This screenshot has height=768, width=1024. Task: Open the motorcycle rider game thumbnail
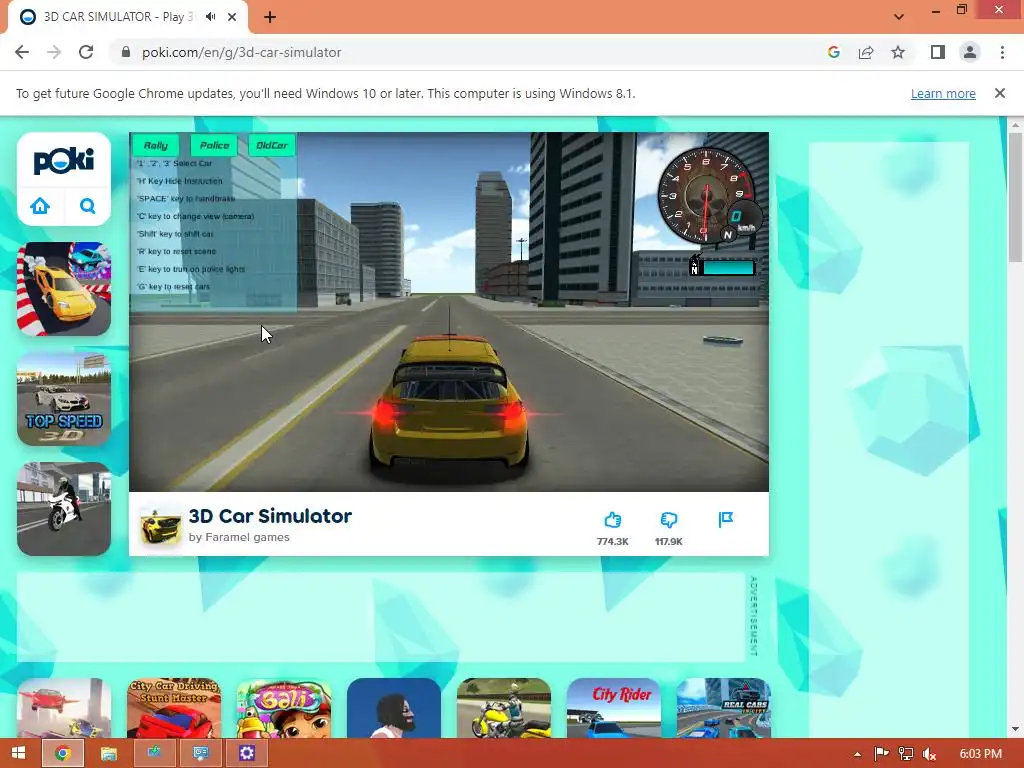64,509
